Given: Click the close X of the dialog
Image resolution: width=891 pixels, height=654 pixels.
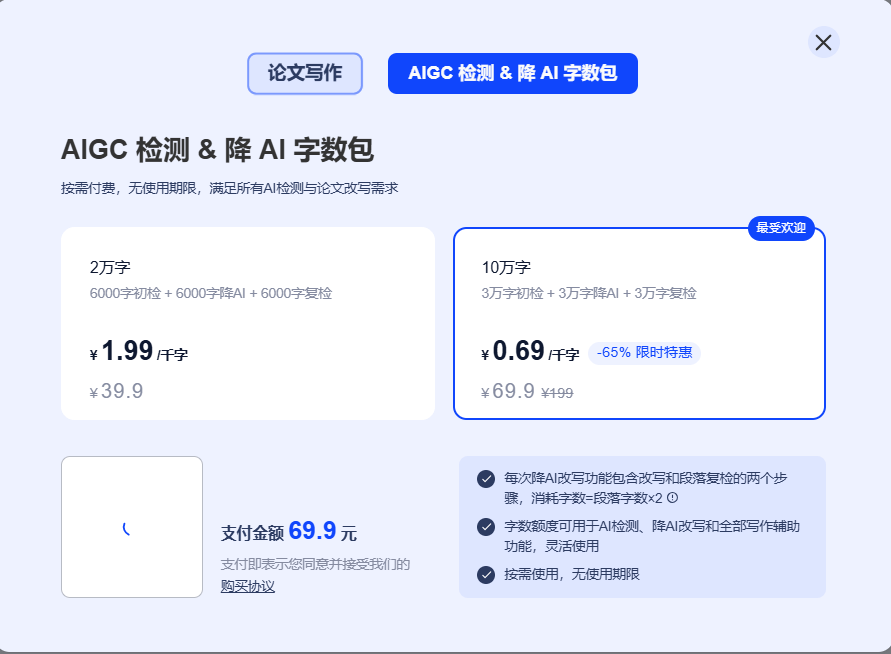Looking at the screenshot, I should [822, 43].
